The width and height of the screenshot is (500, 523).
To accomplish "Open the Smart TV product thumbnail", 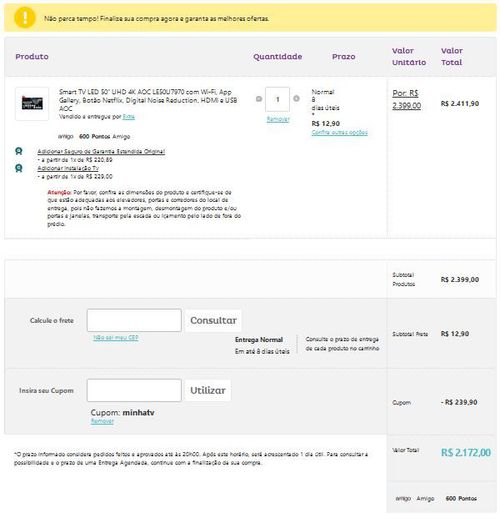I will 32,103.
